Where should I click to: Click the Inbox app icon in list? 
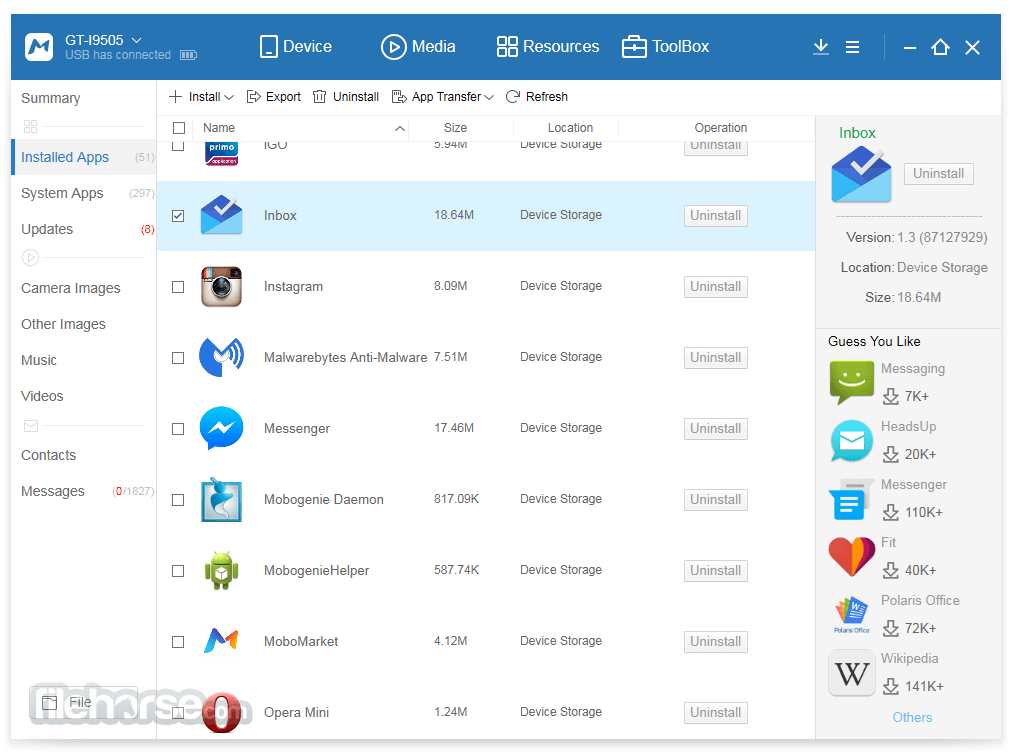tap(222, 215)
